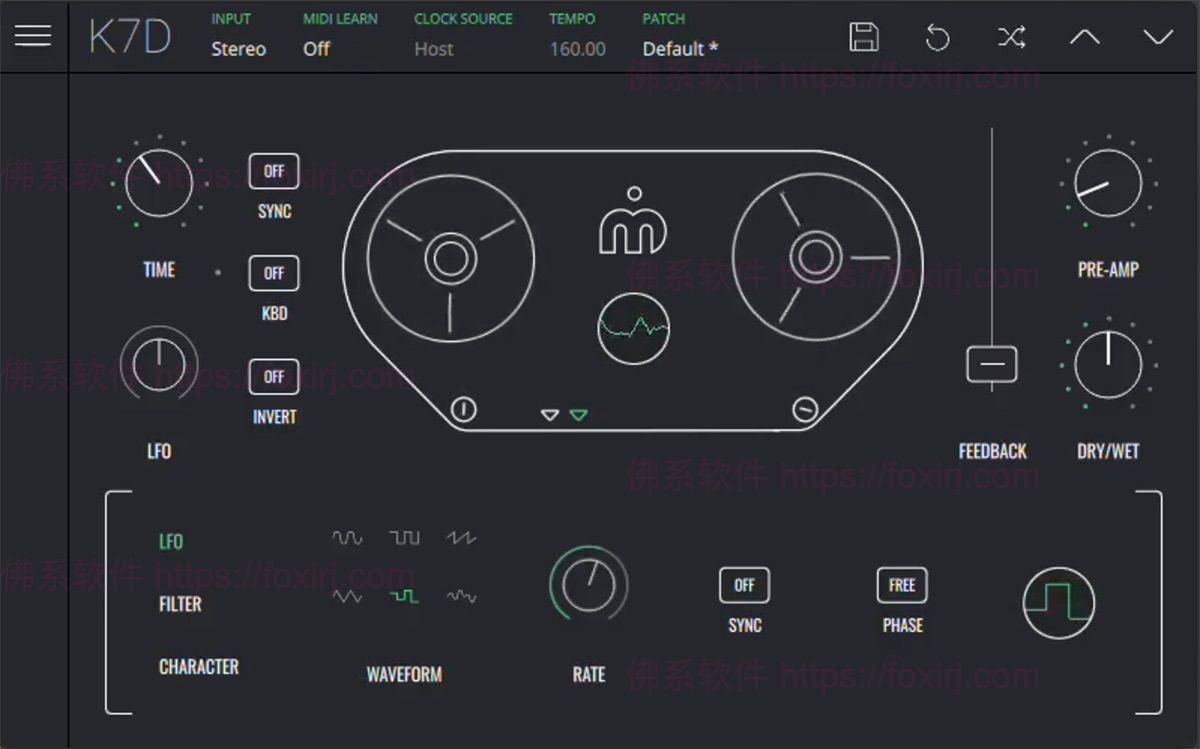Switch to the CHARACTER tab
Screen dimensions: 1200x749
coord(198,667)
